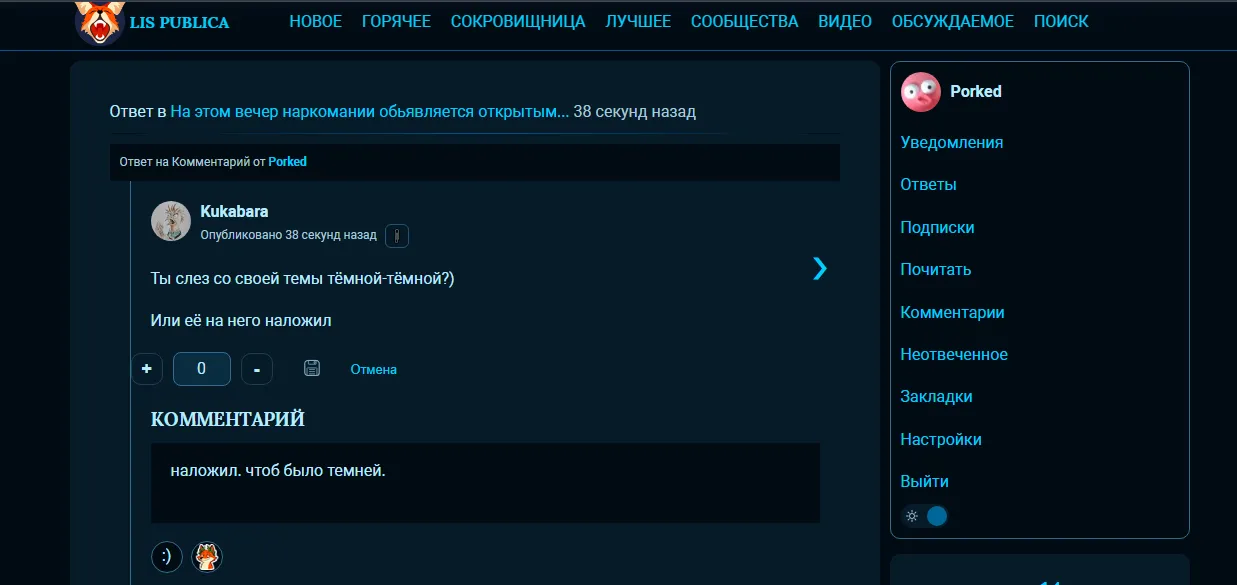Downvote the comment with minus button

point(257,369)
